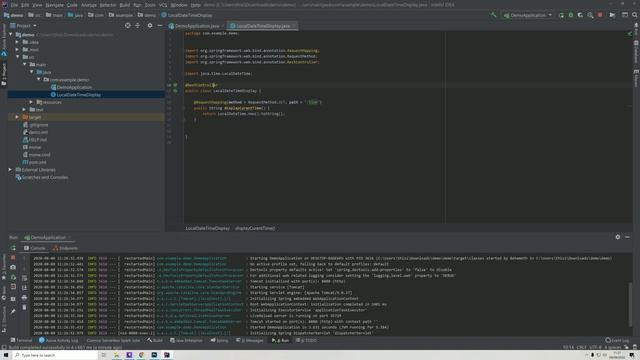This screenshot has height=360, width=640.
Task: Open the TODO tool window
Action: (306, 340)
